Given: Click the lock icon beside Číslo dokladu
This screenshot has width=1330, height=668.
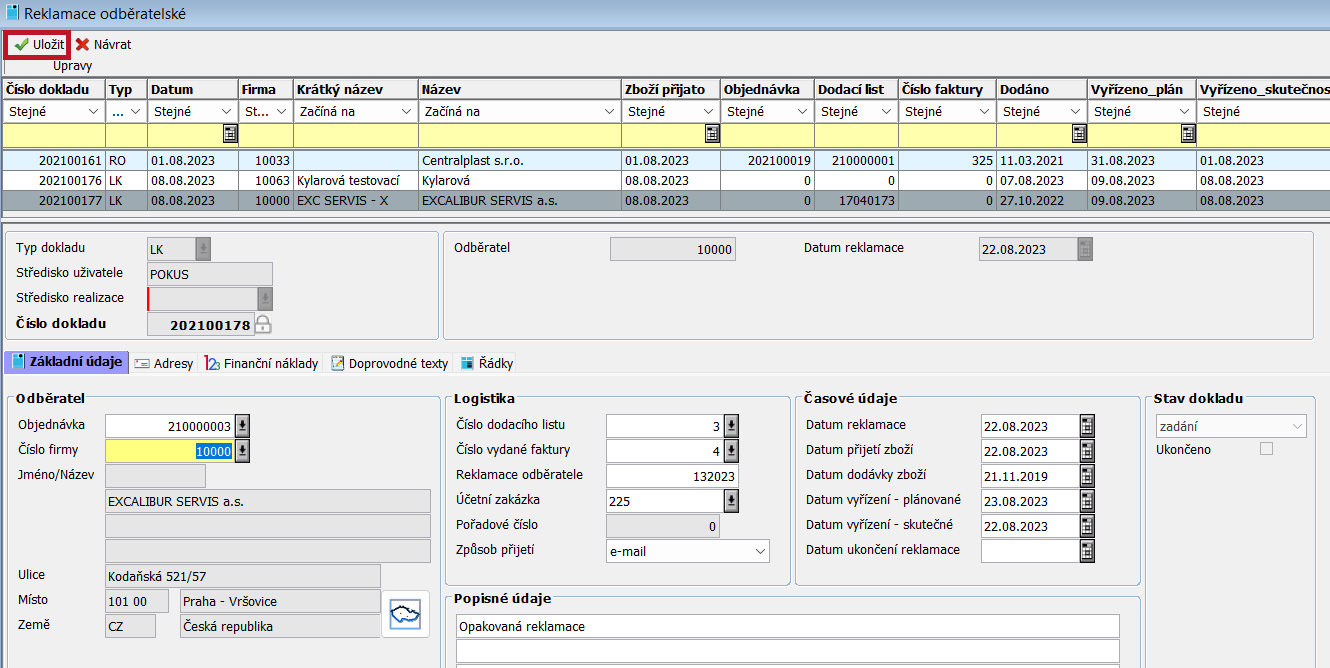Looking at the screenshot, I should [263, 324].
